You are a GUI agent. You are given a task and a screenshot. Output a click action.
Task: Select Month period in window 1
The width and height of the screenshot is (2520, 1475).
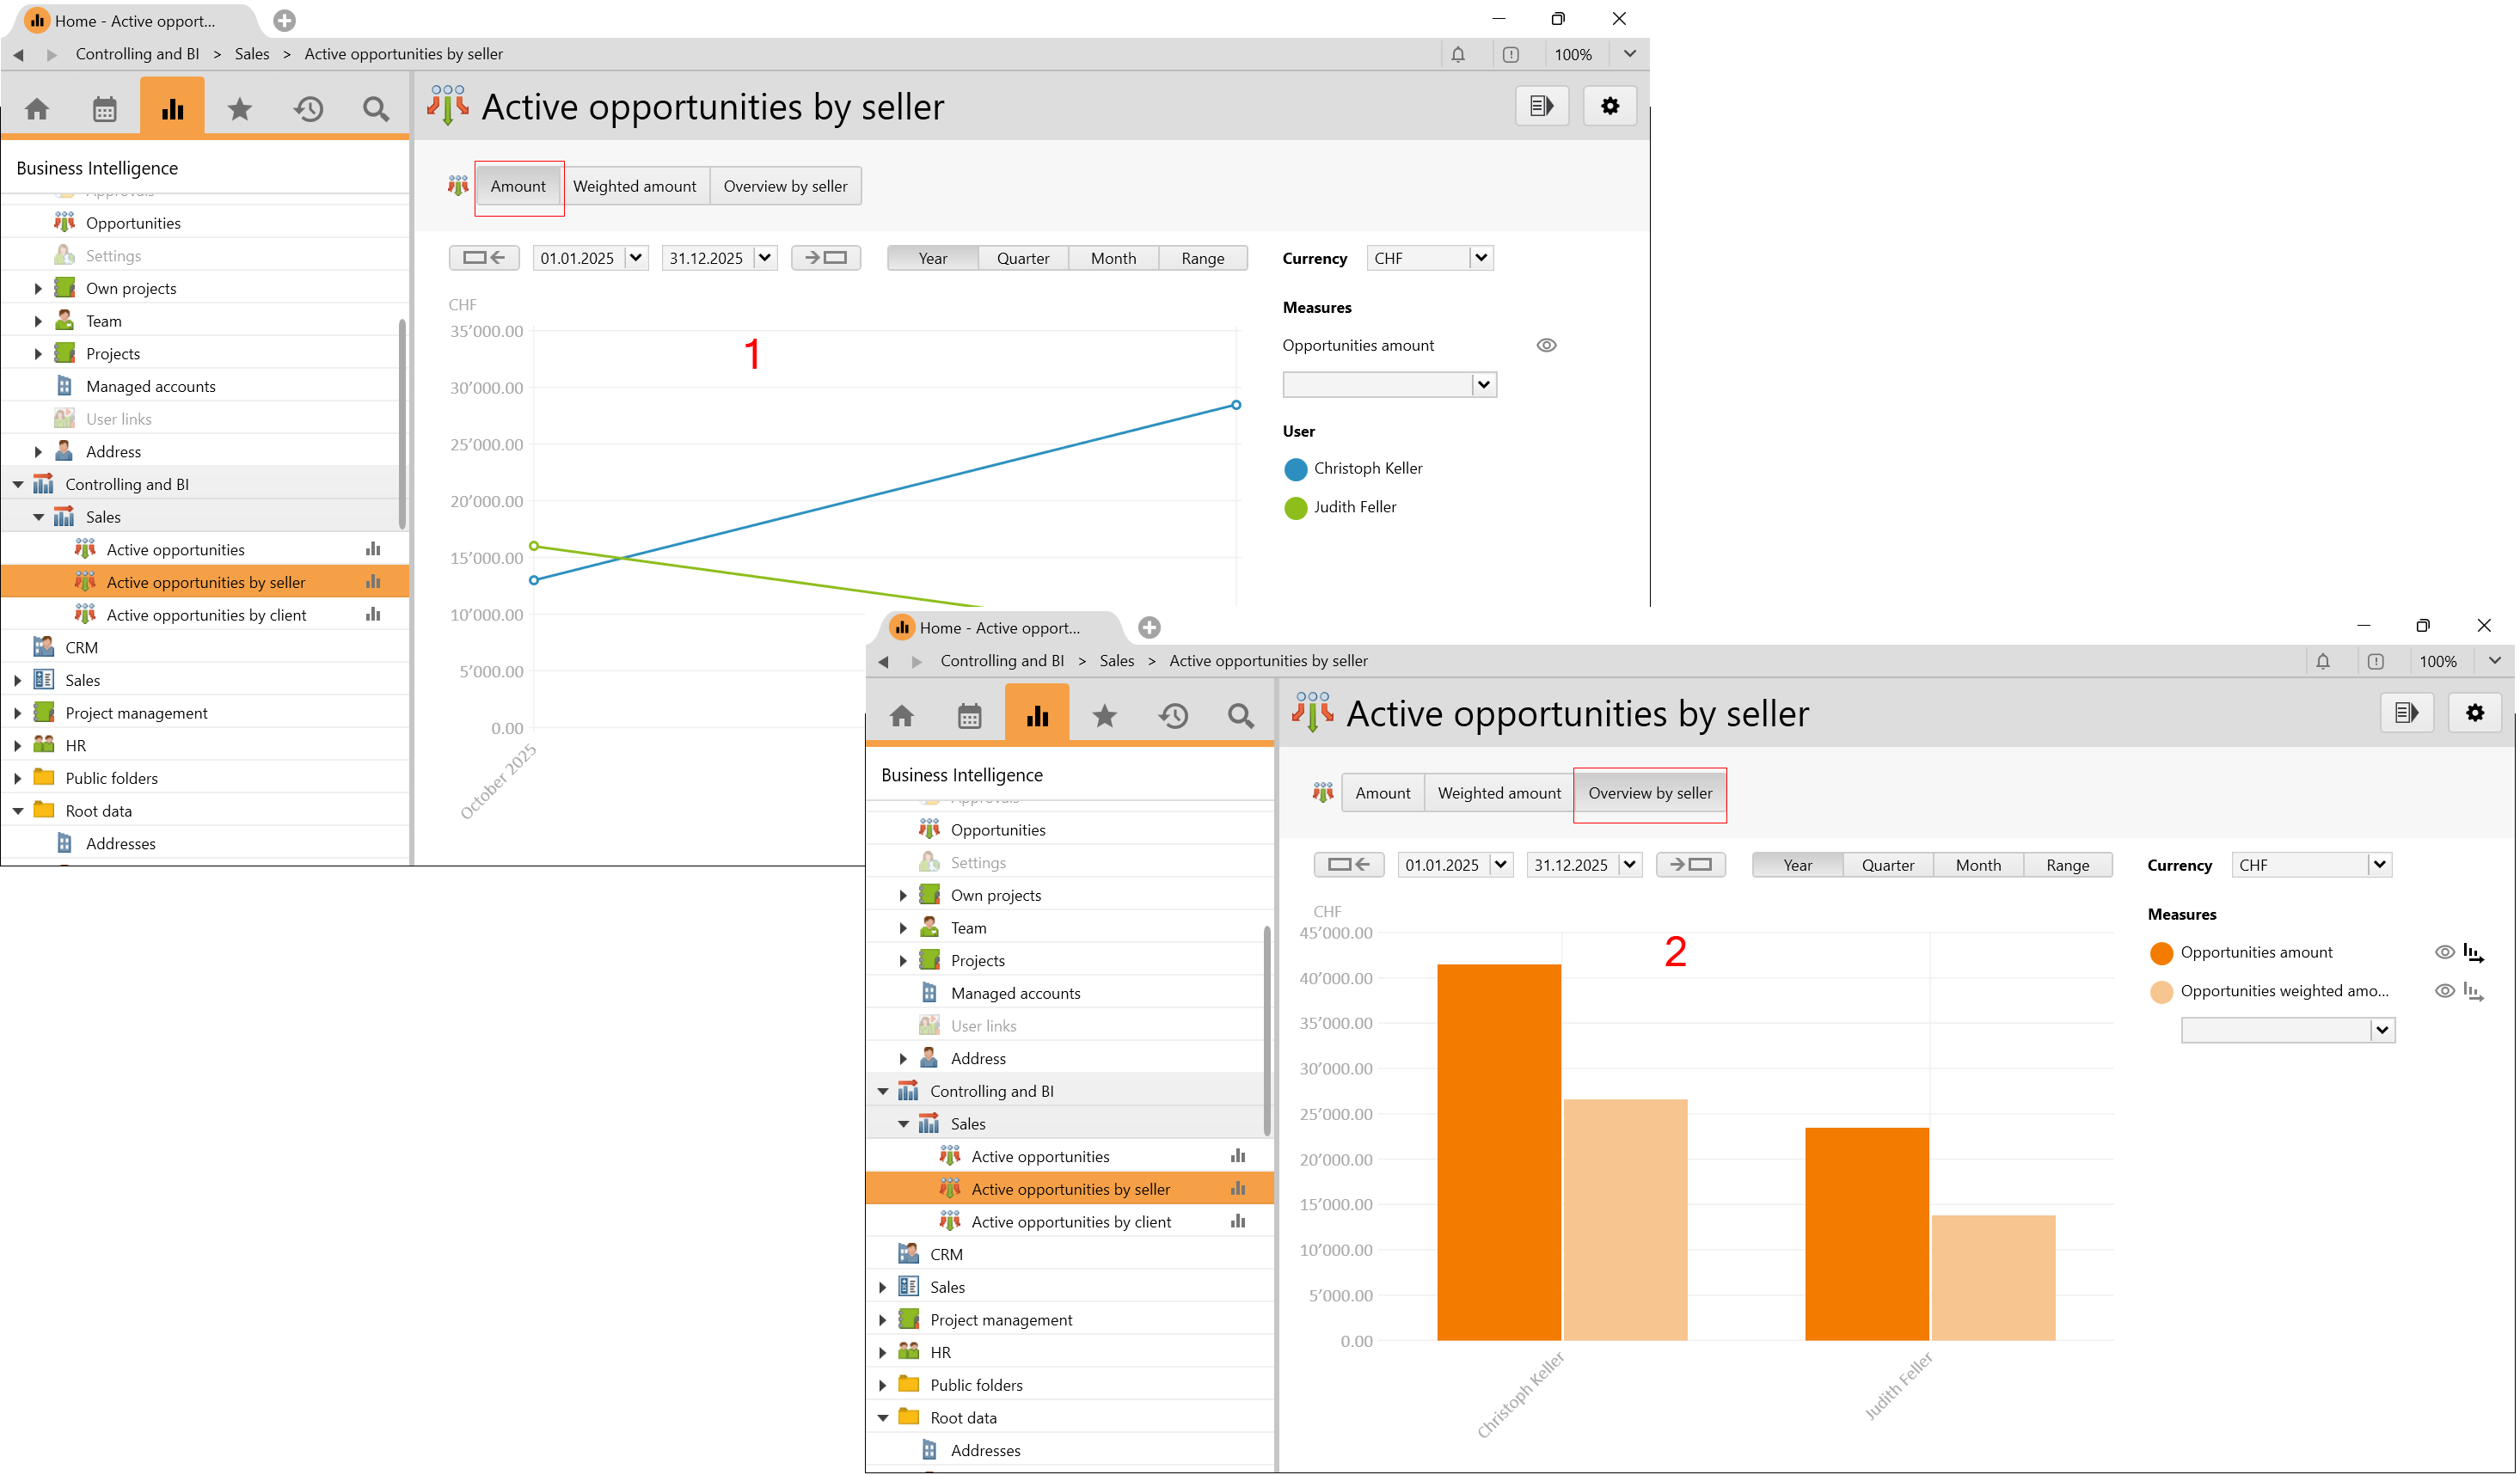tap(1113, 258)
